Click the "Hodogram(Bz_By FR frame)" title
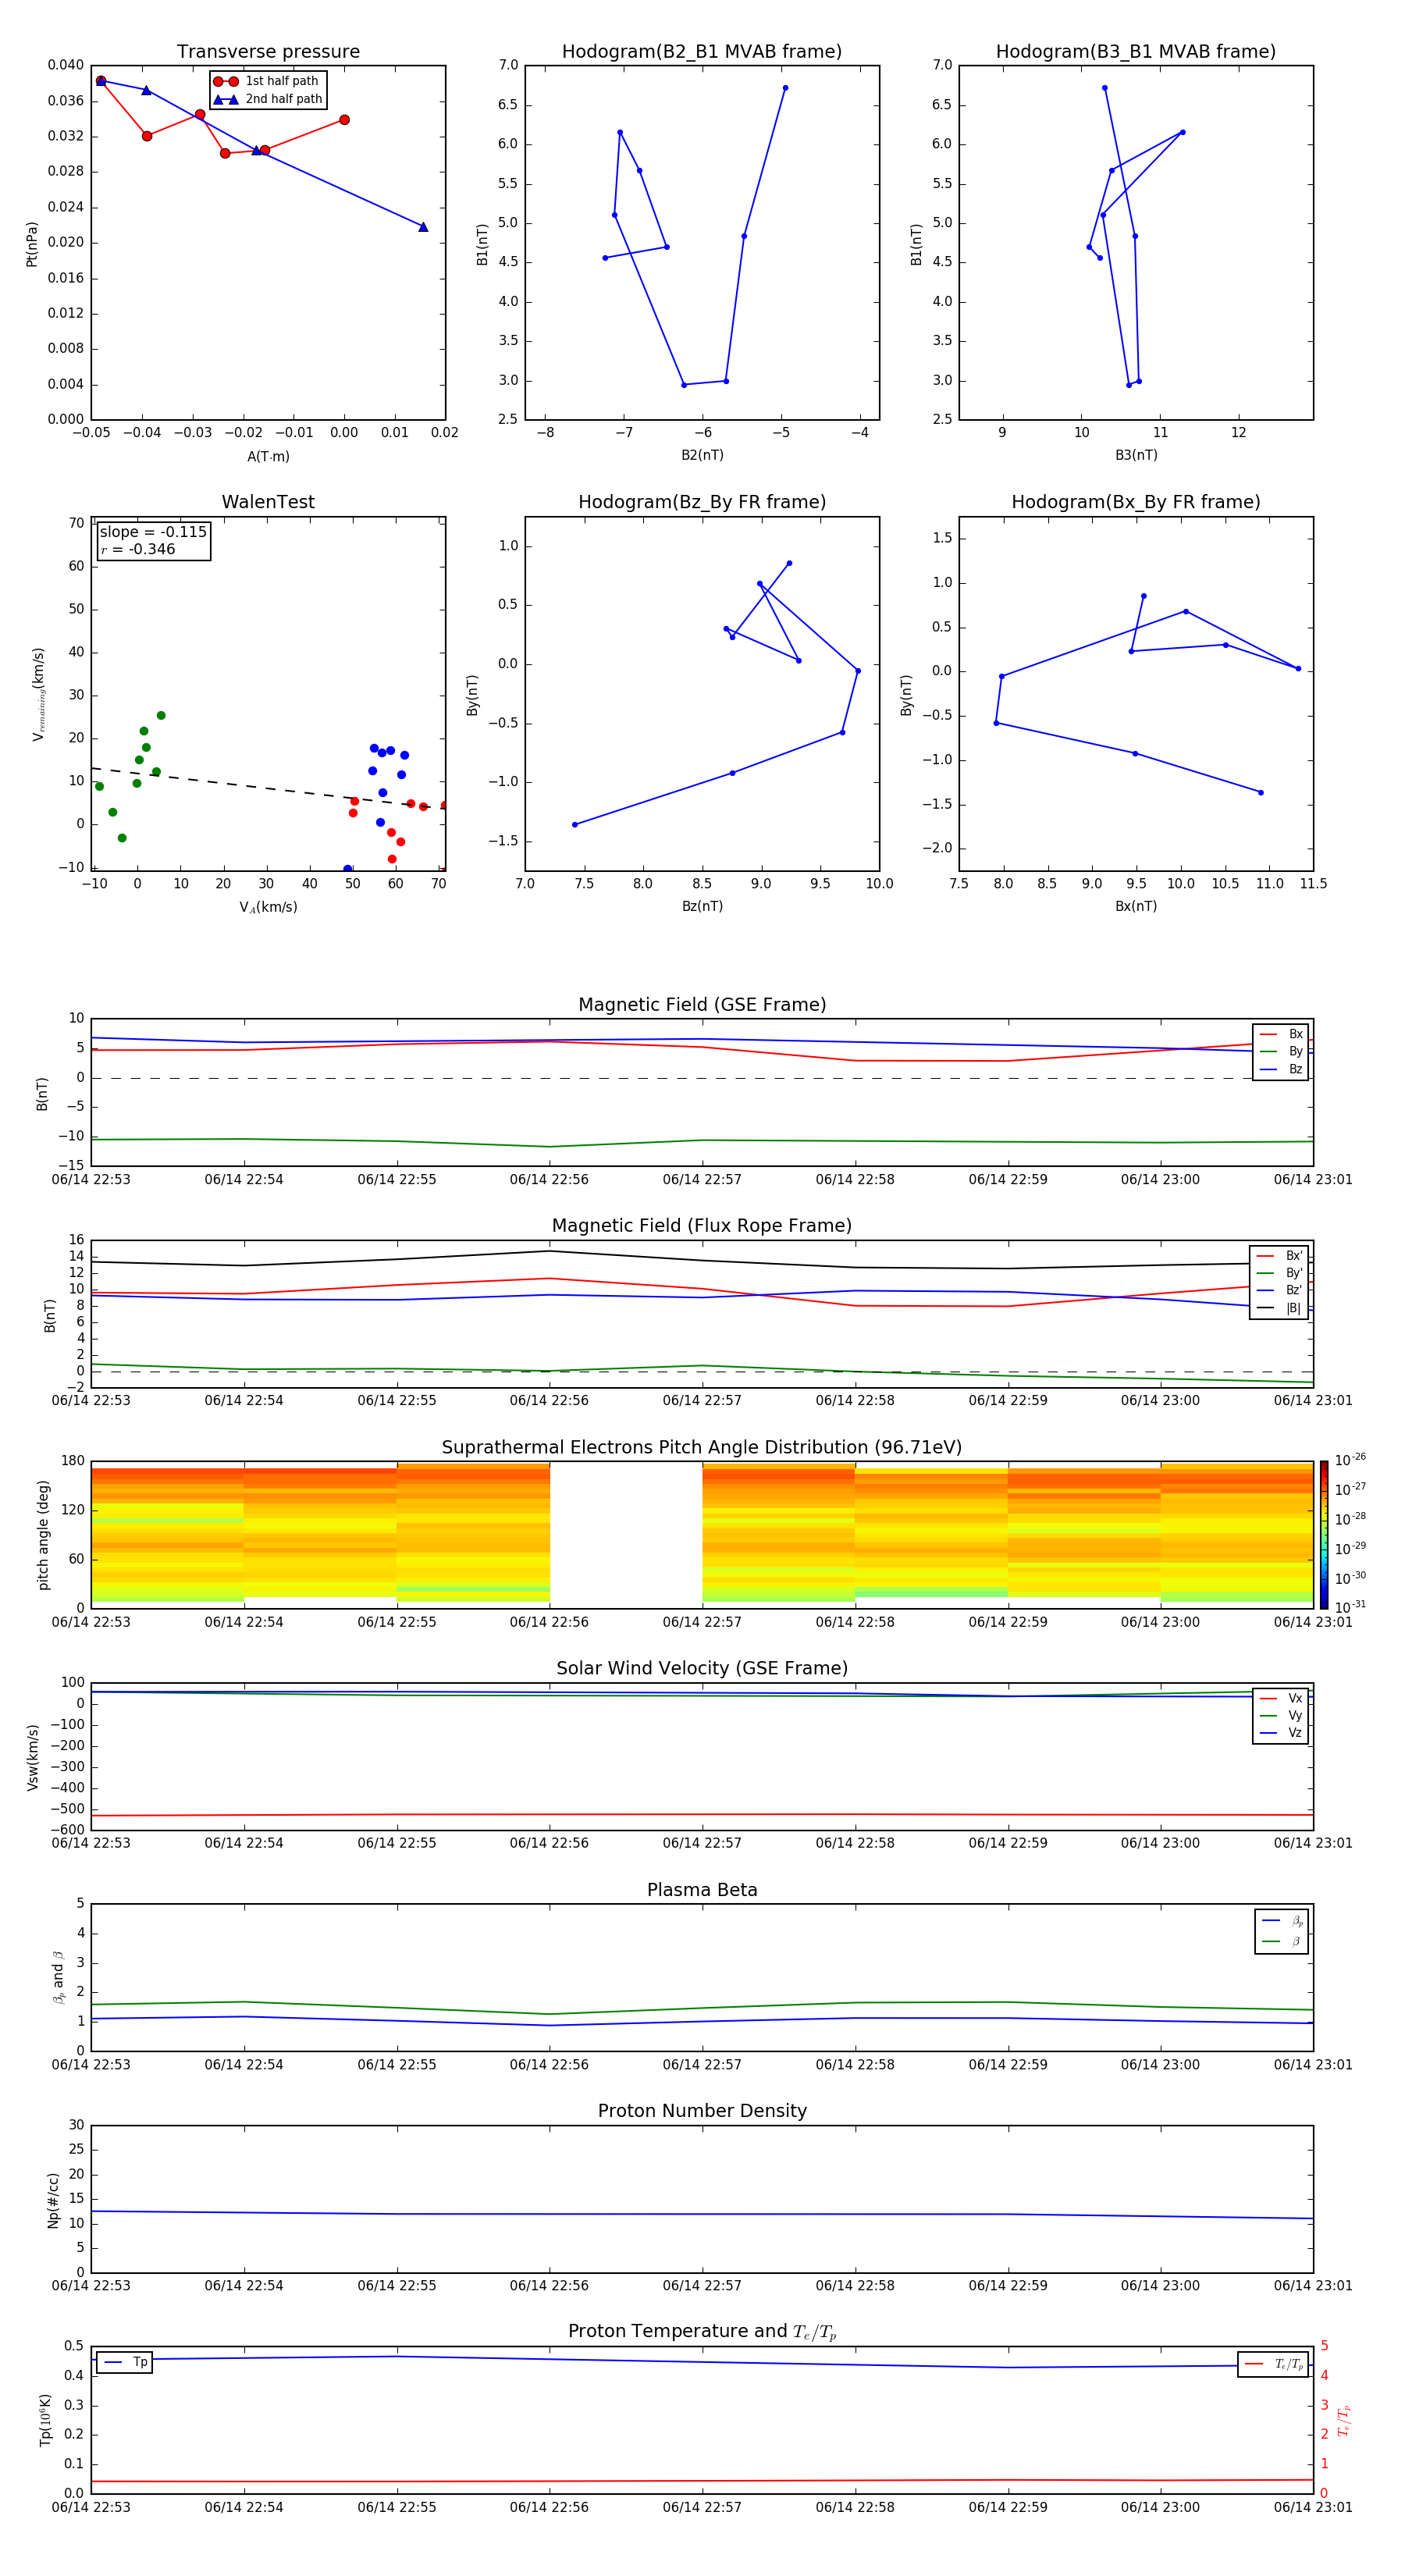Viewport: 1405px width, 2576px height. point(702,502)
